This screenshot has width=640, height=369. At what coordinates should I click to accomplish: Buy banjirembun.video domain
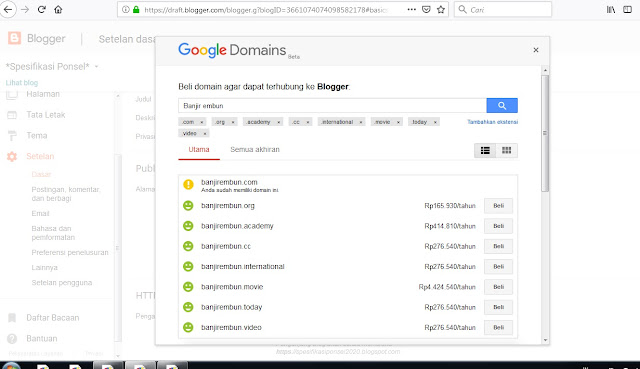498,327
